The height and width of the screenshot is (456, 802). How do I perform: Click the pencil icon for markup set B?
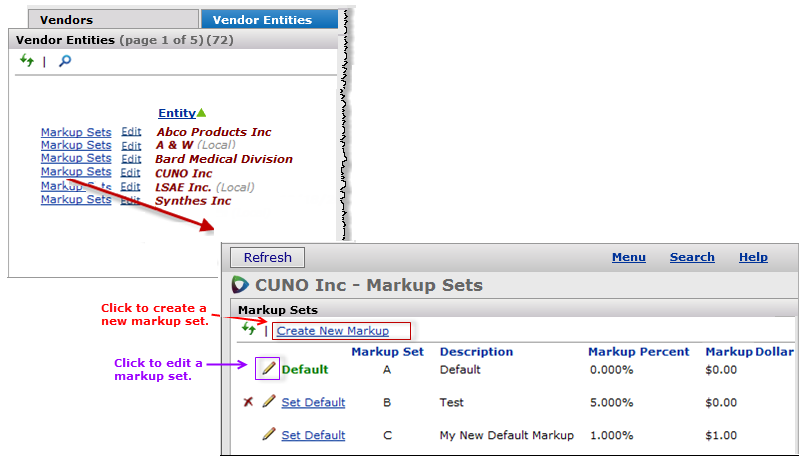[x=268, y=402]
